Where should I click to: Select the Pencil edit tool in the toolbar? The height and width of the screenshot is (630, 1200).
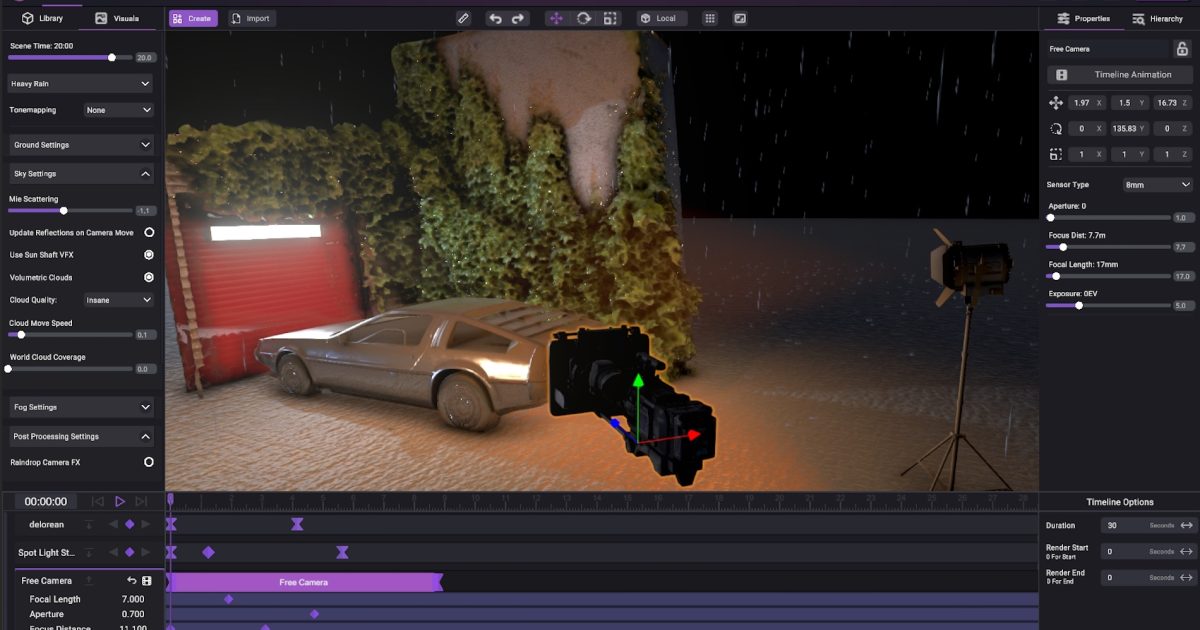[463, 17]
